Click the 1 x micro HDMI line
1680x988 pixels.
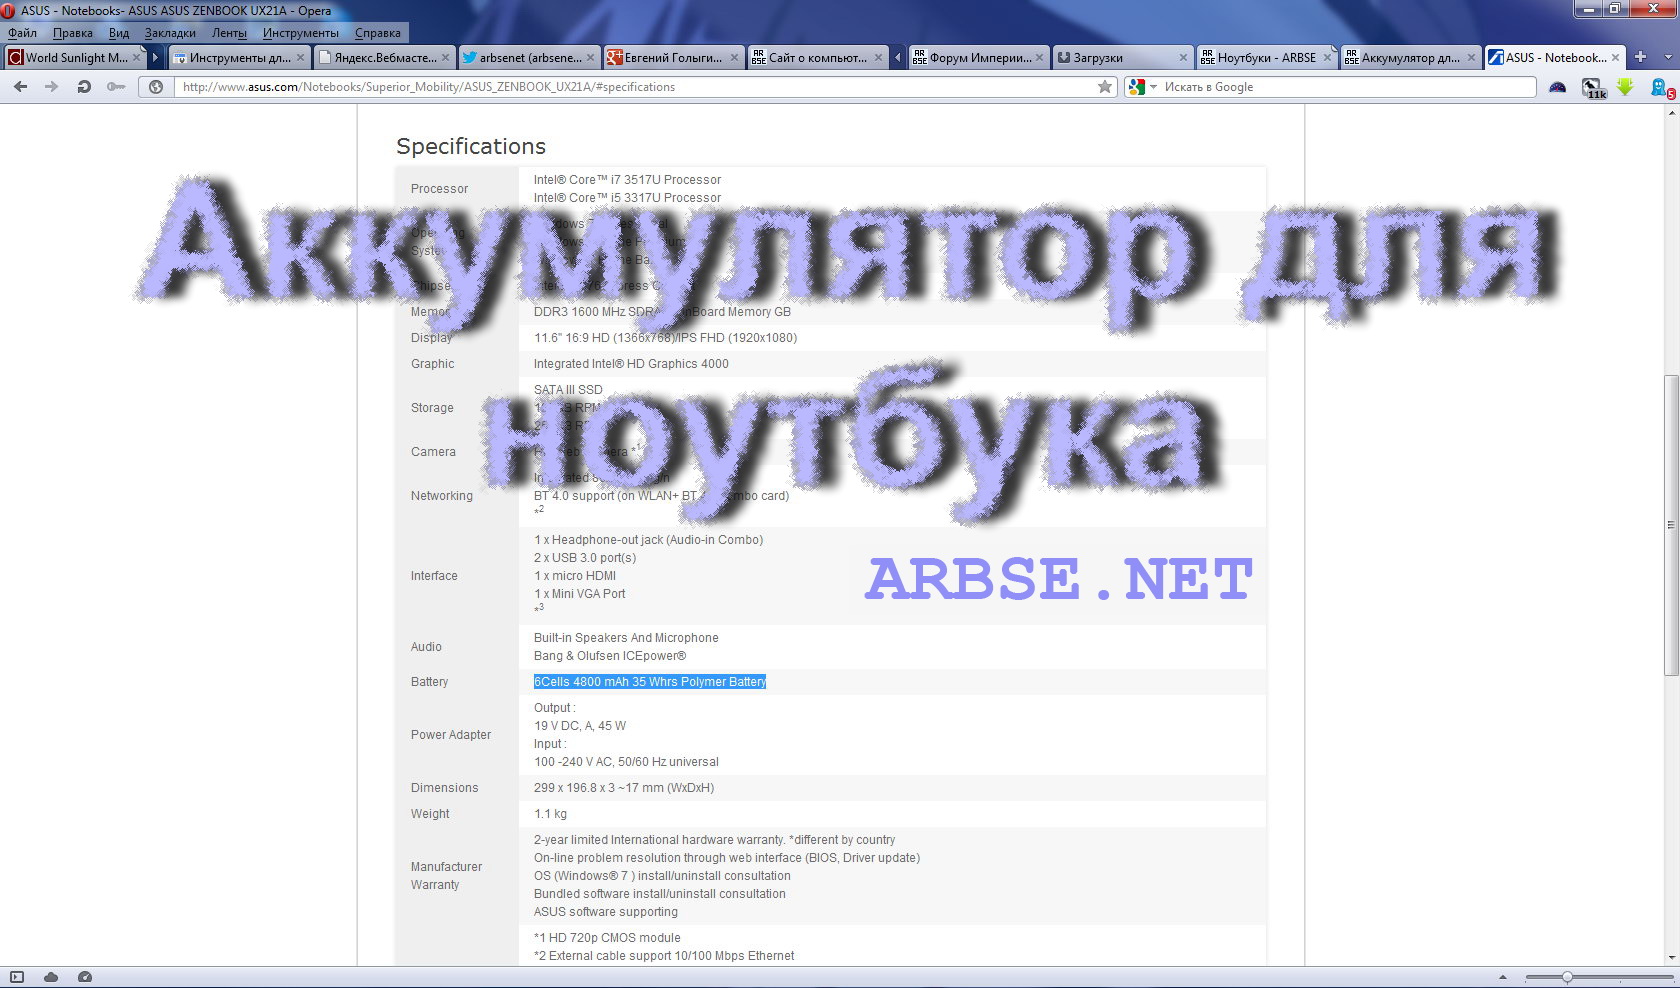tap(575, 576)
